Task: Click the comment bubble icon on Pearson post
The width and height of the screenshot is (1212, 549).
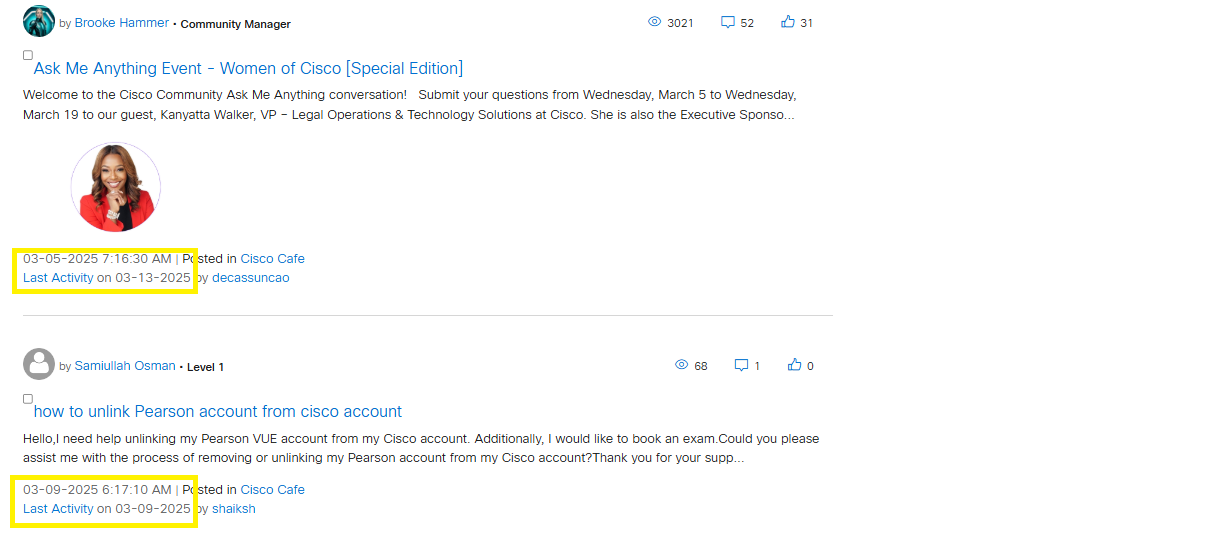Action: click(742, 365)
